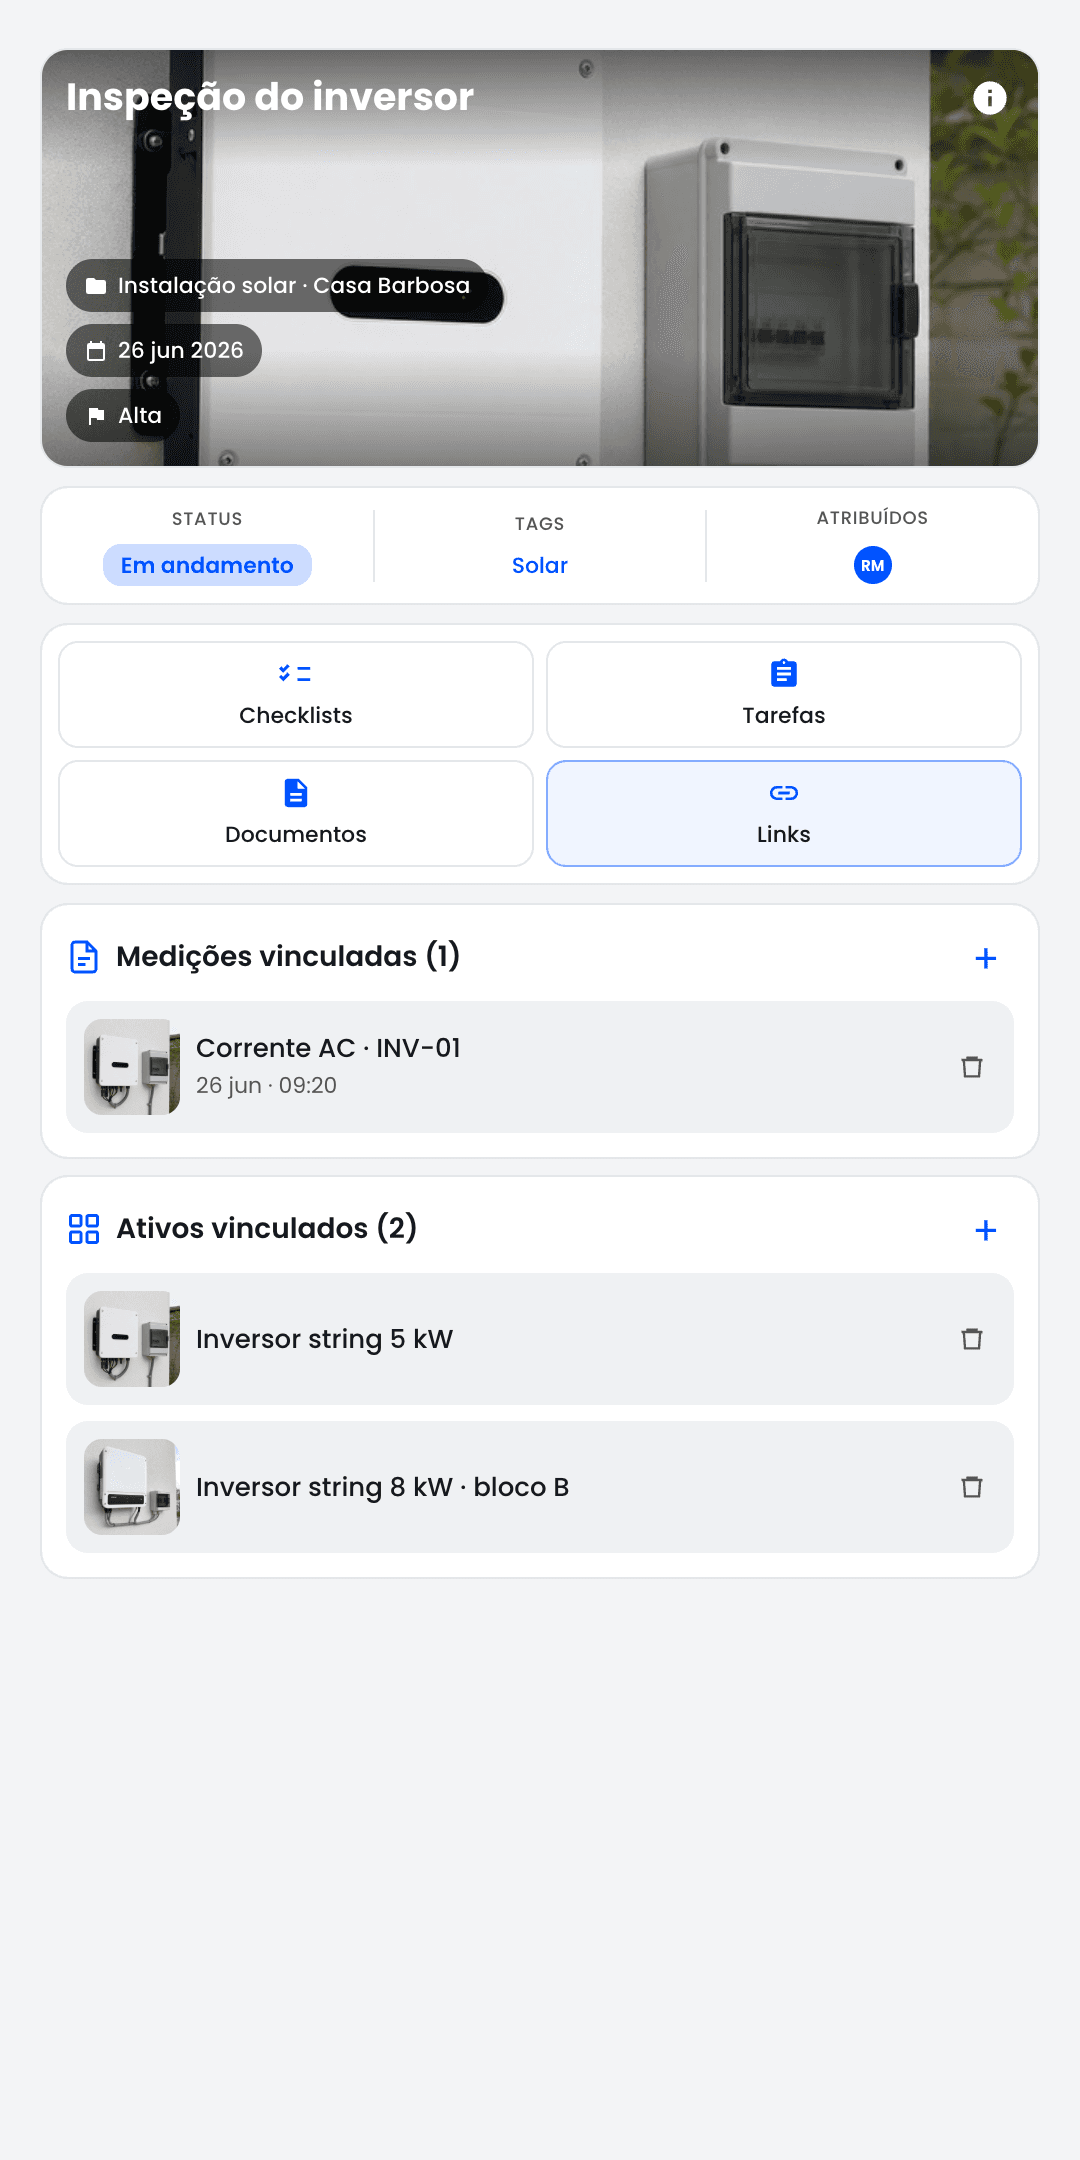The height and width of the screenshot is (2160, 1080).
Task: Select the Documentos tab
Action: tap(296, 813)
